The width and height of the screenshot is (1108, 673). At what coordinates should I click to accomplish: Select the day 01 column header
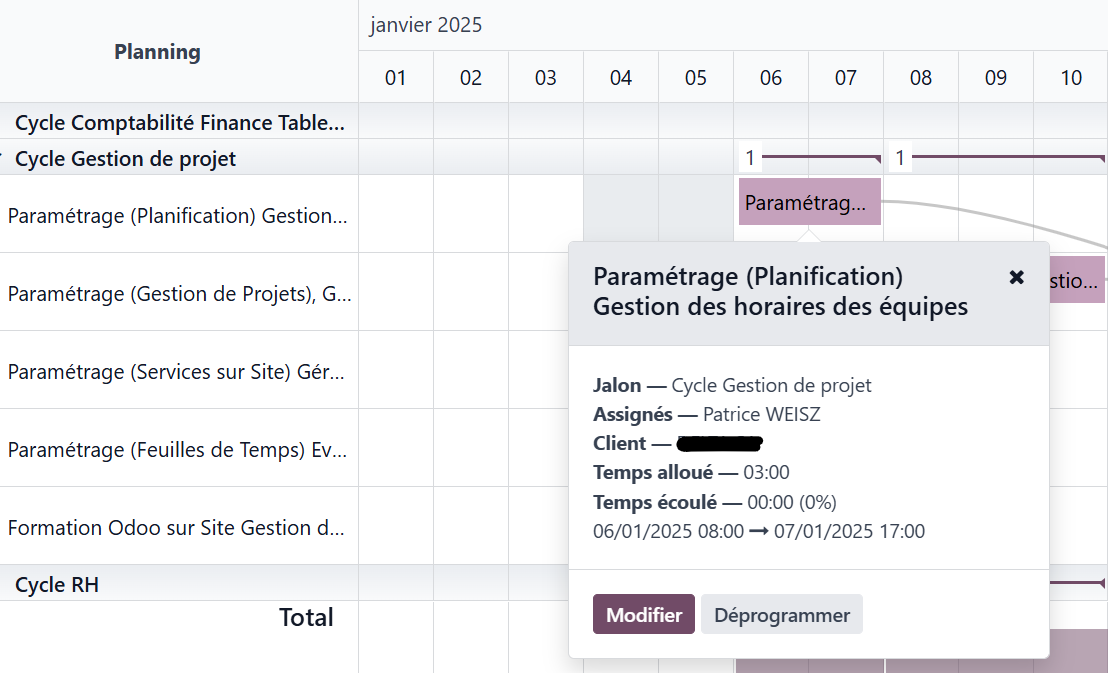click(x=396, y=77)
